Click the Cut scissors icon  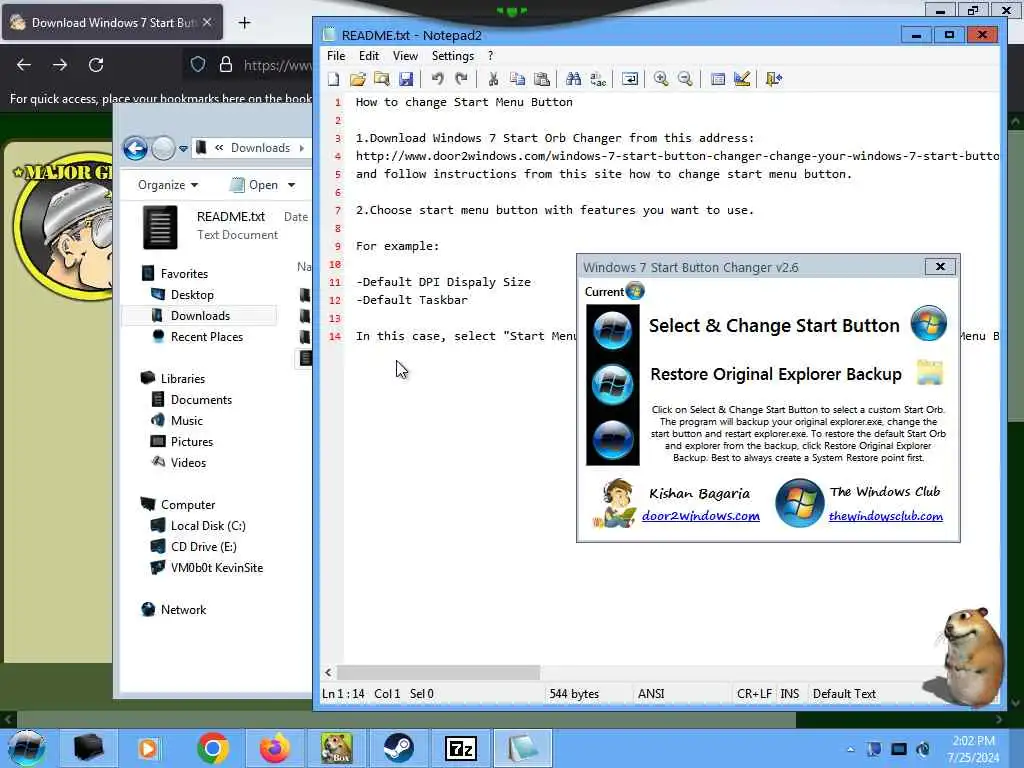(x=493, y=79)
